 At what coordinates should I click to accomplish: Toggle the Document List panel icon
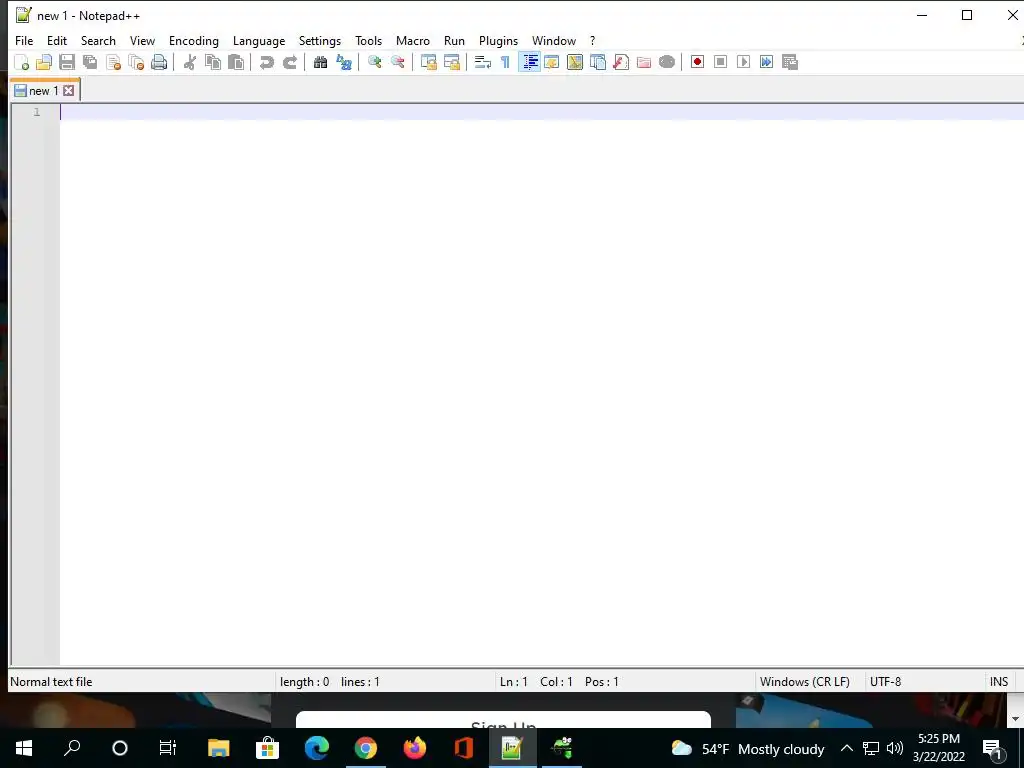pos(598,62)
